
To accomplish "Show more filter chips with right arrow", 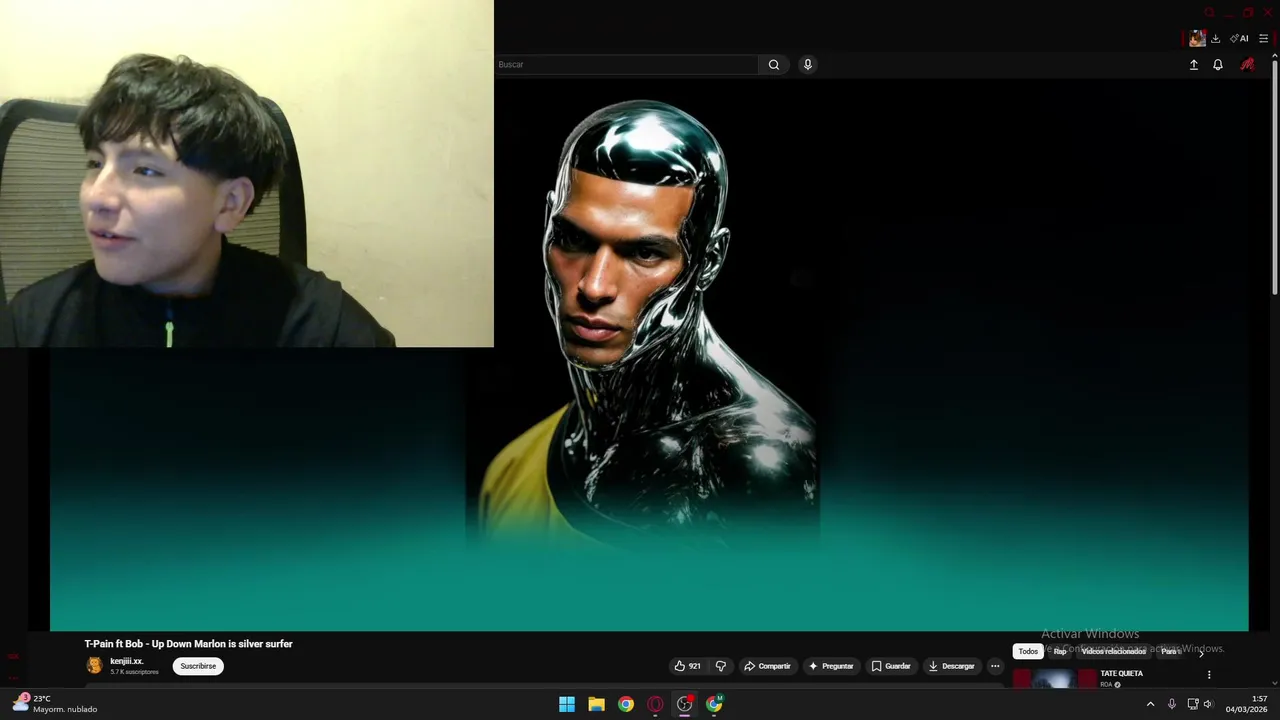I will click(1202, 652).
